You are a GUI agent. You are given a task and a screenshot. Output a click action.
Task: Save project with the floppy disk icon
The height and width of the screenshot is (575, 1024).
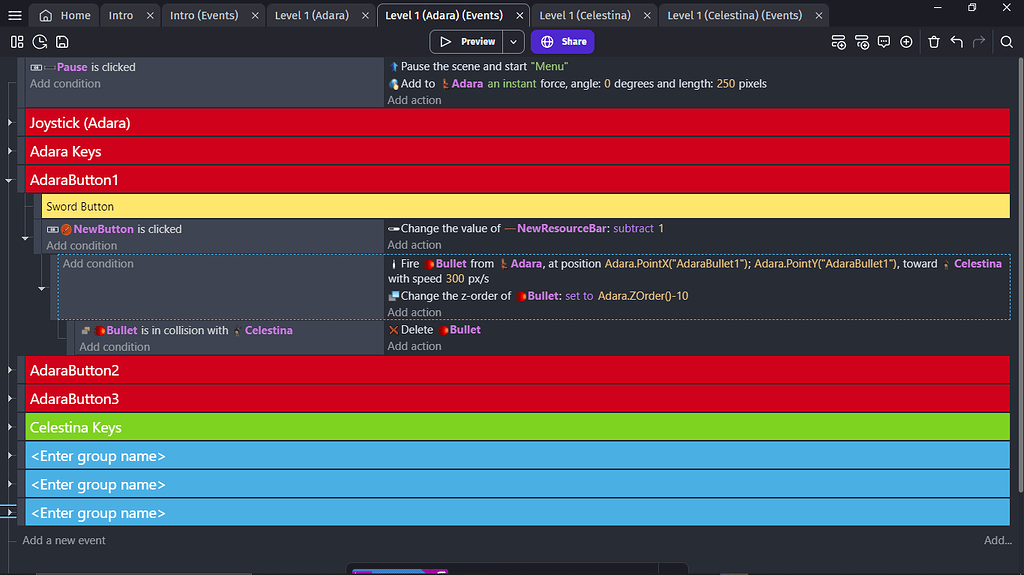tap(62, 42)
